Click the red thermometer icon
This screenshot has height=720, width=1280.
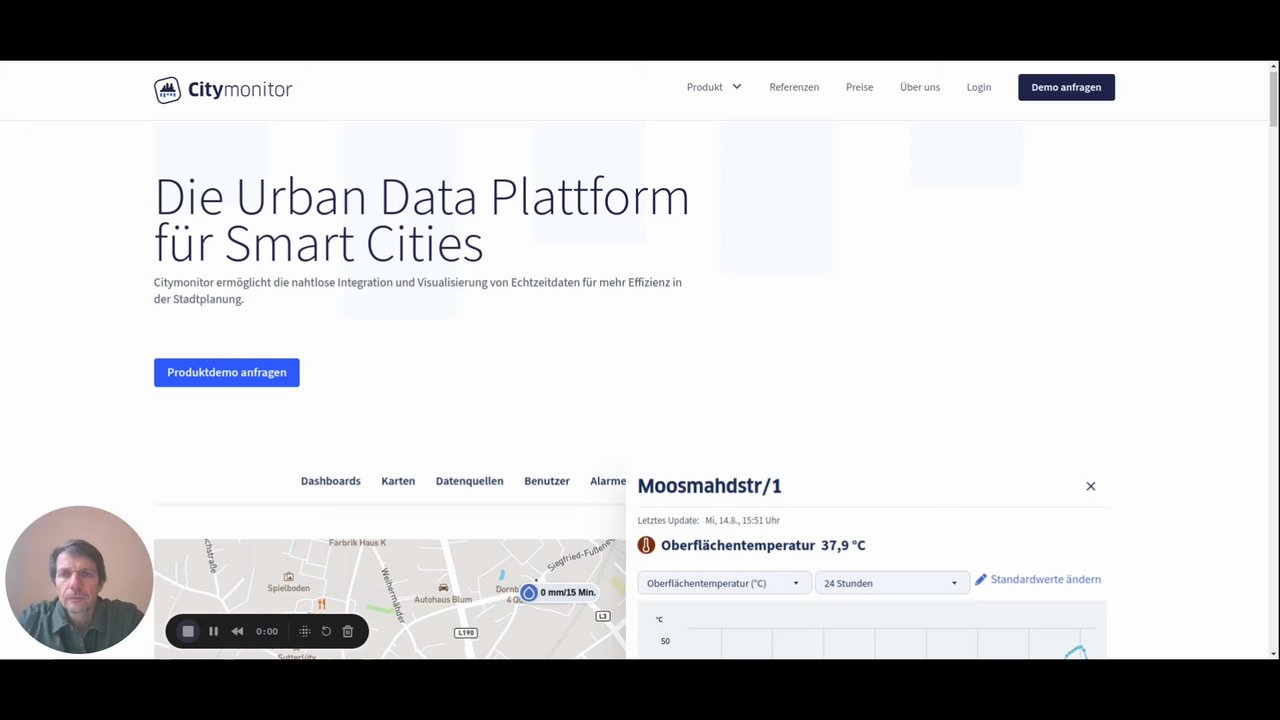(646, 545)
